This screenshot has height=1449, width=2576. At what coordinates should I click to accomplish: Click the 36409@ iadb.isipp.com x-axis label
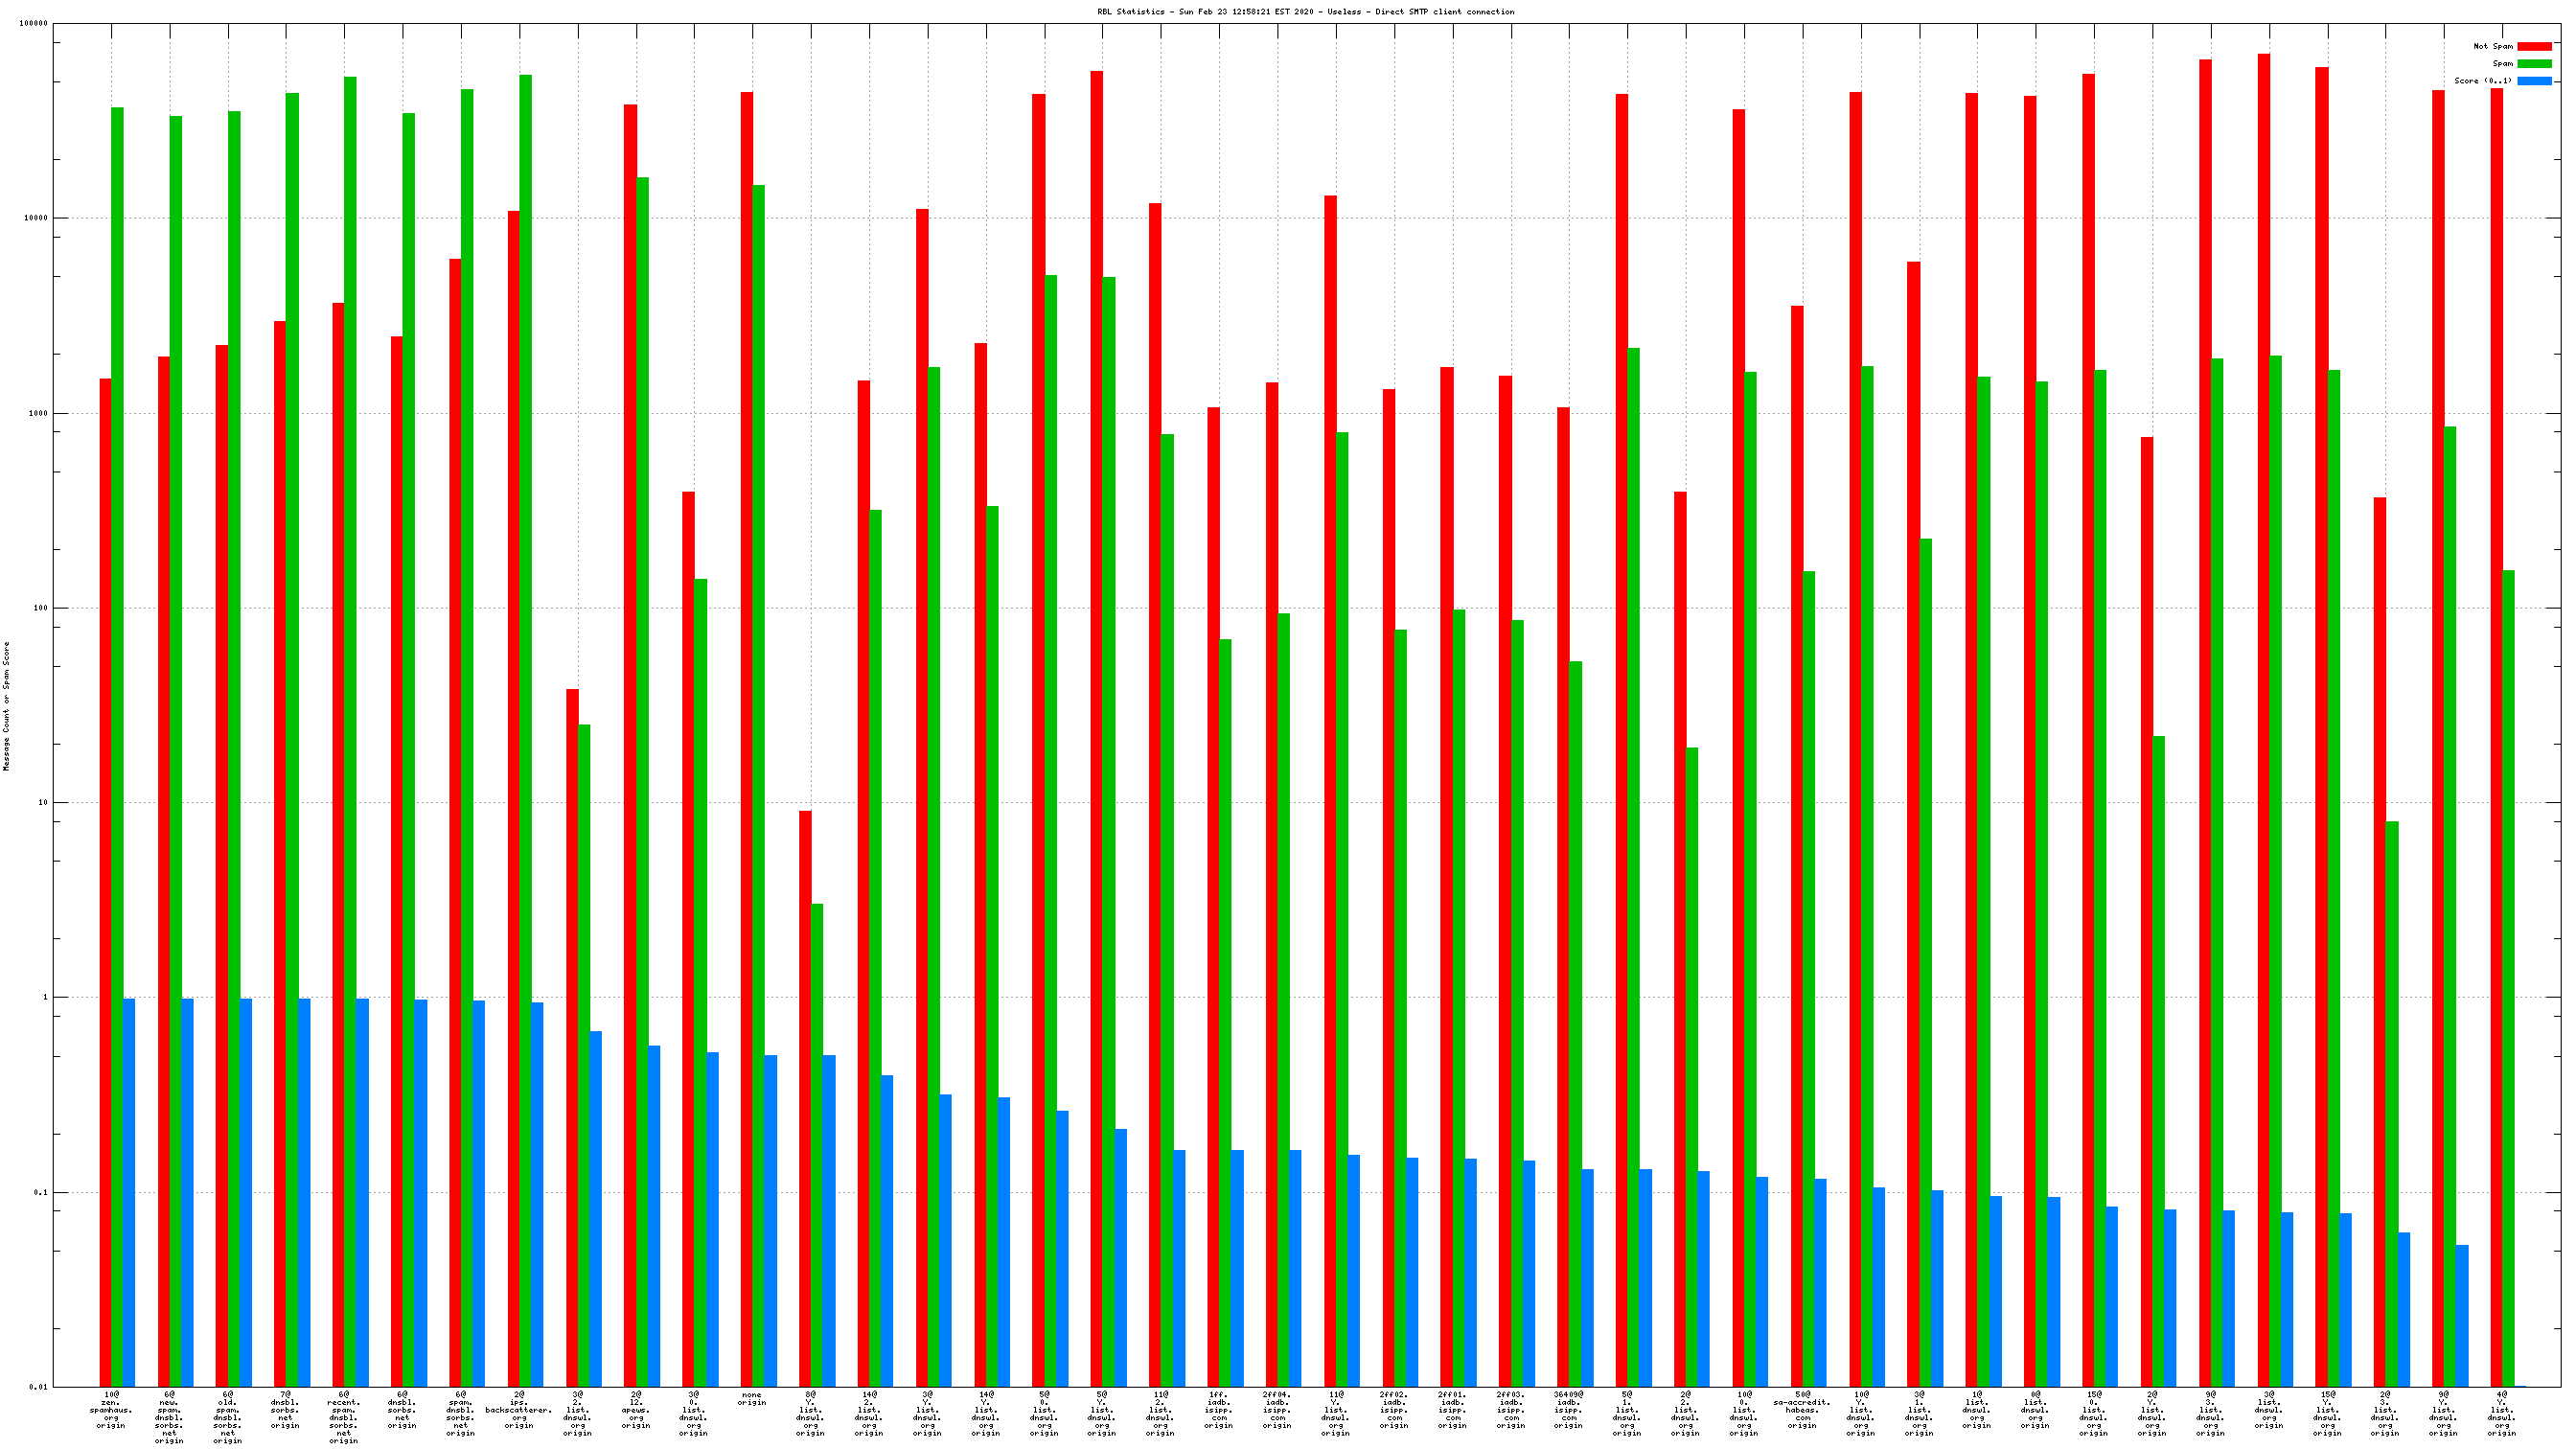(x=1568, y=1409)
